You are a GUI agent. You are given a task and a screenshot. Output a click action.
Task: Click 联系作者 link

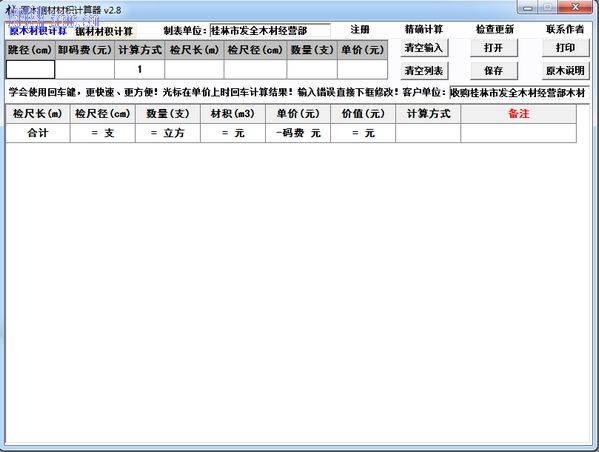[x=565, y=29]
